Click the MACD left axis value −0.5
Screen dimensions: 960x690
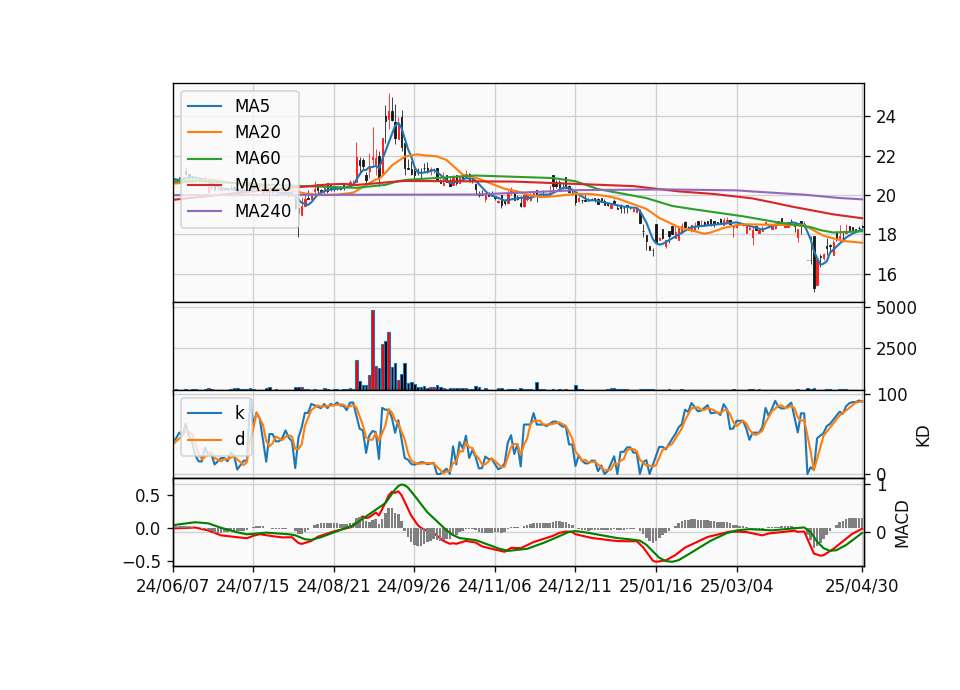141,561
